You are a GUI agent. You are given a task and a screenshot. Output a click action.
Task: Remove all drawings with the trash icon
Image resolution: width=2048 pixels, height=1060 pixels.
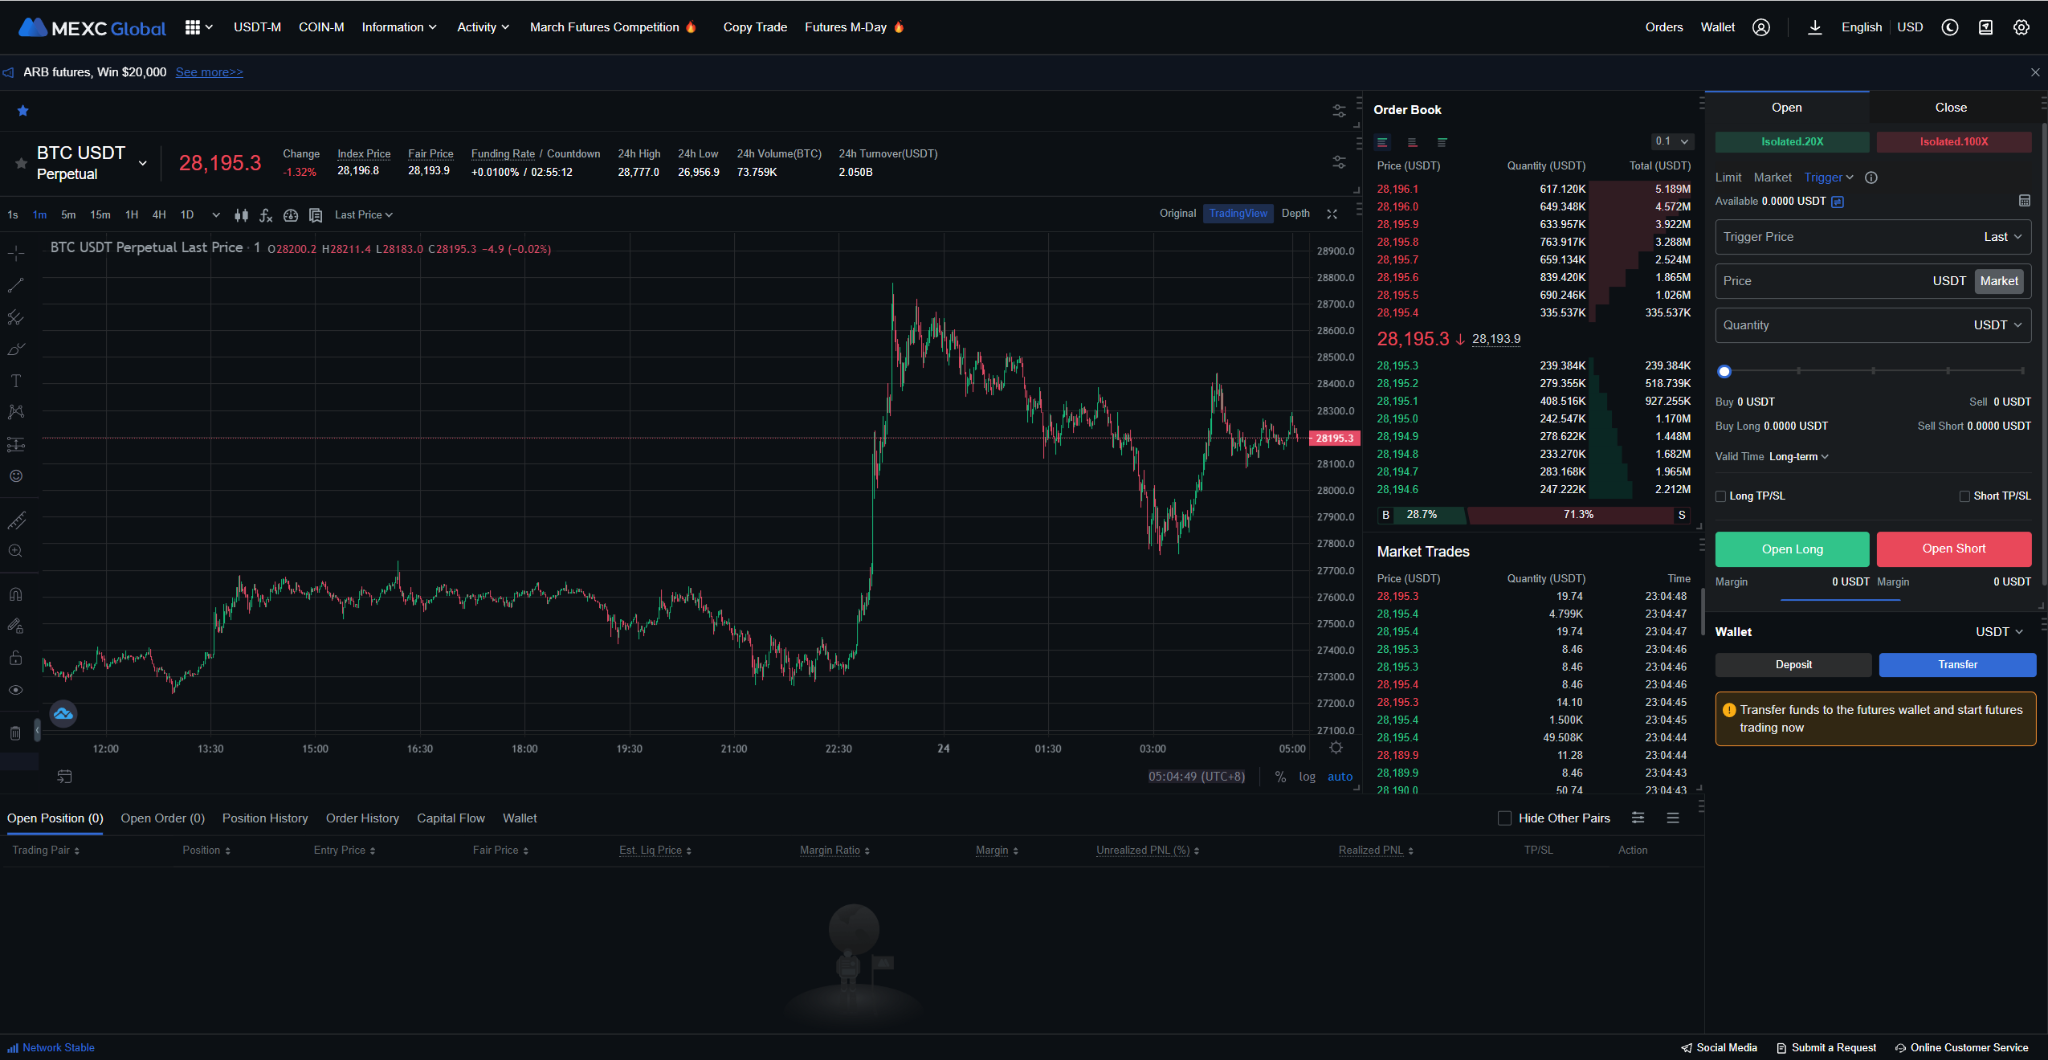pos(15,733)
